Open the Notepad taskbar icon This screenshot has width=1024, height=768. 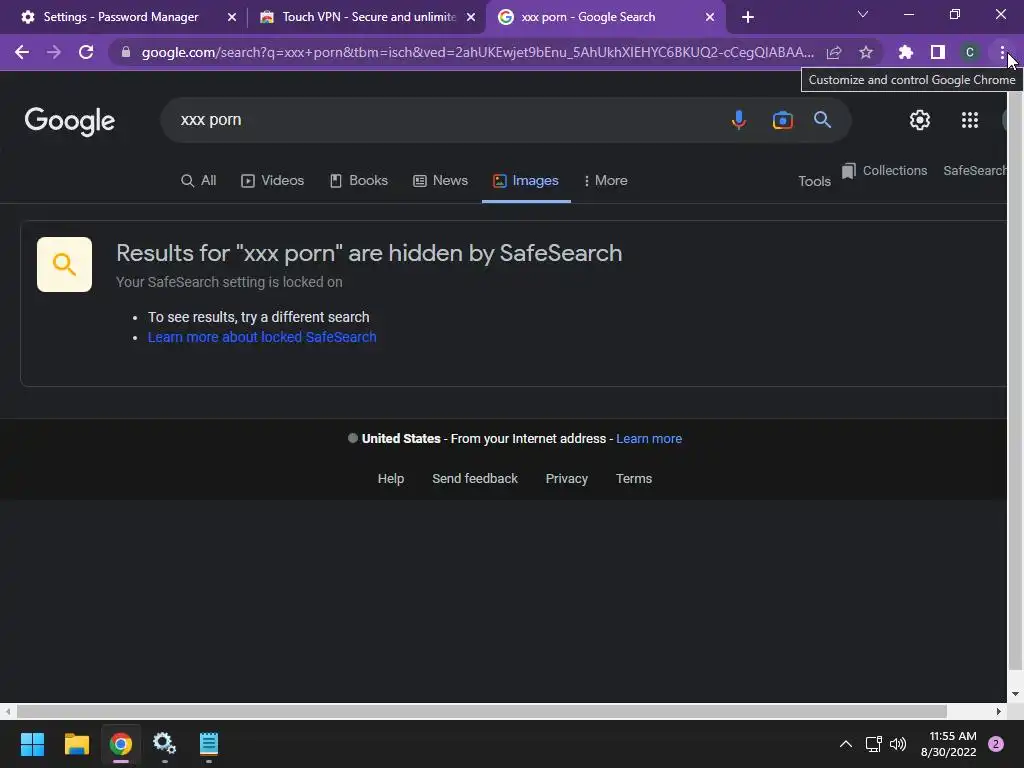point(209,744)
